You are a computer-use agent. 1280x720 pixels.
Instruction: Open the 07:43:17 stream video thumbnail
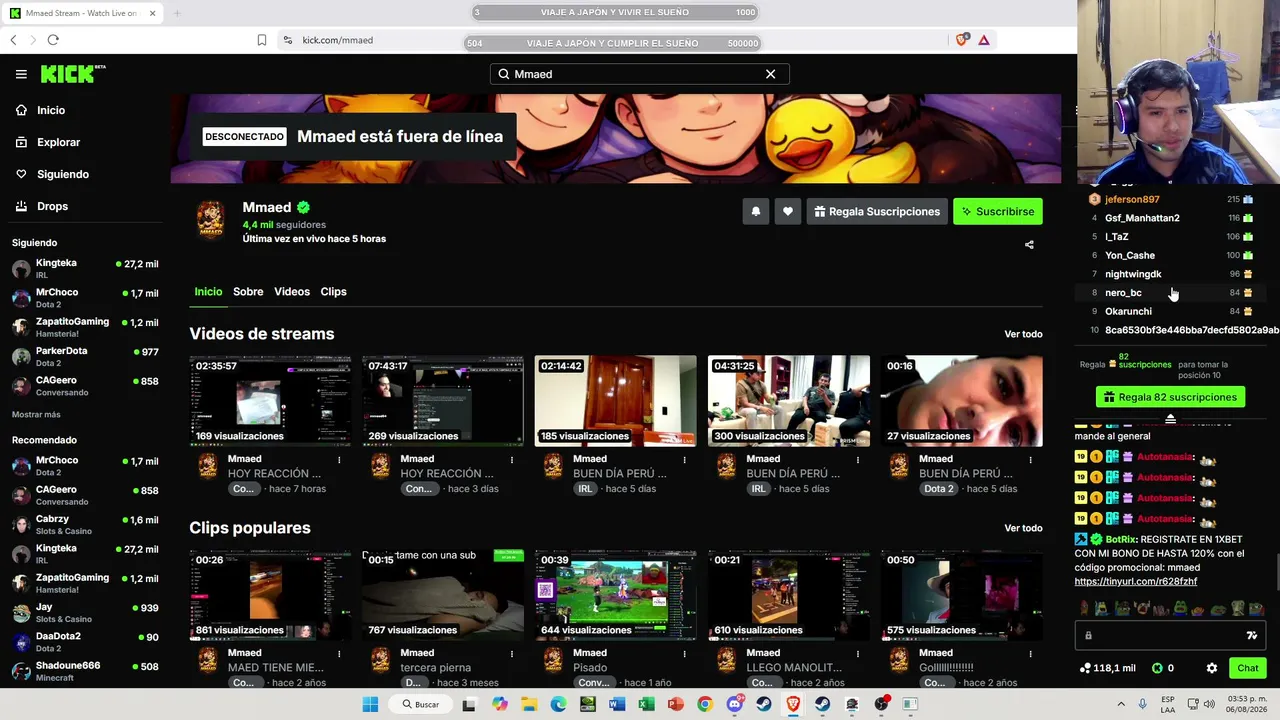tap(443, 400)
